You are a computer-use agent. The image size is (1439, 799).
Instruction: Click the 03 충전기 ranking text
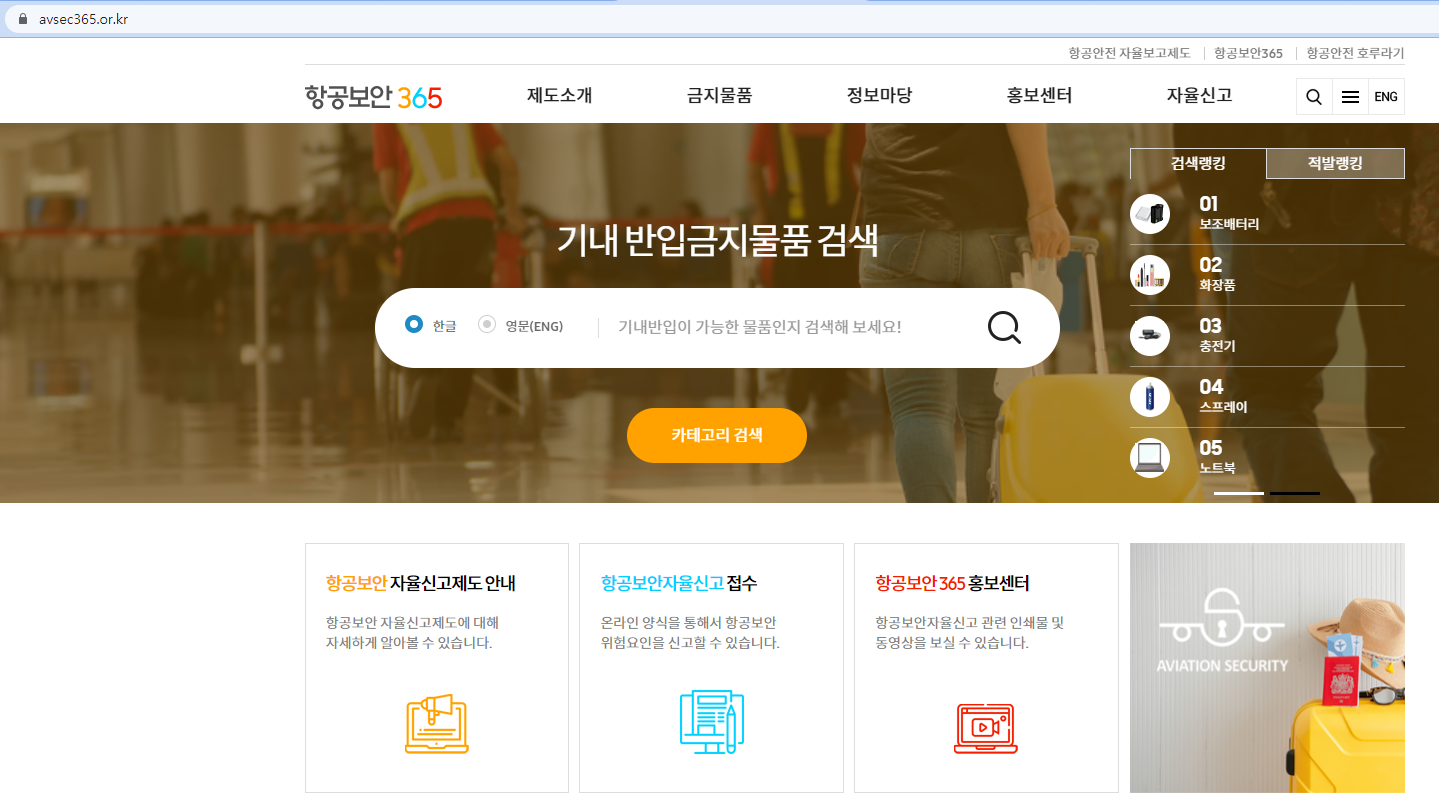1217,336
